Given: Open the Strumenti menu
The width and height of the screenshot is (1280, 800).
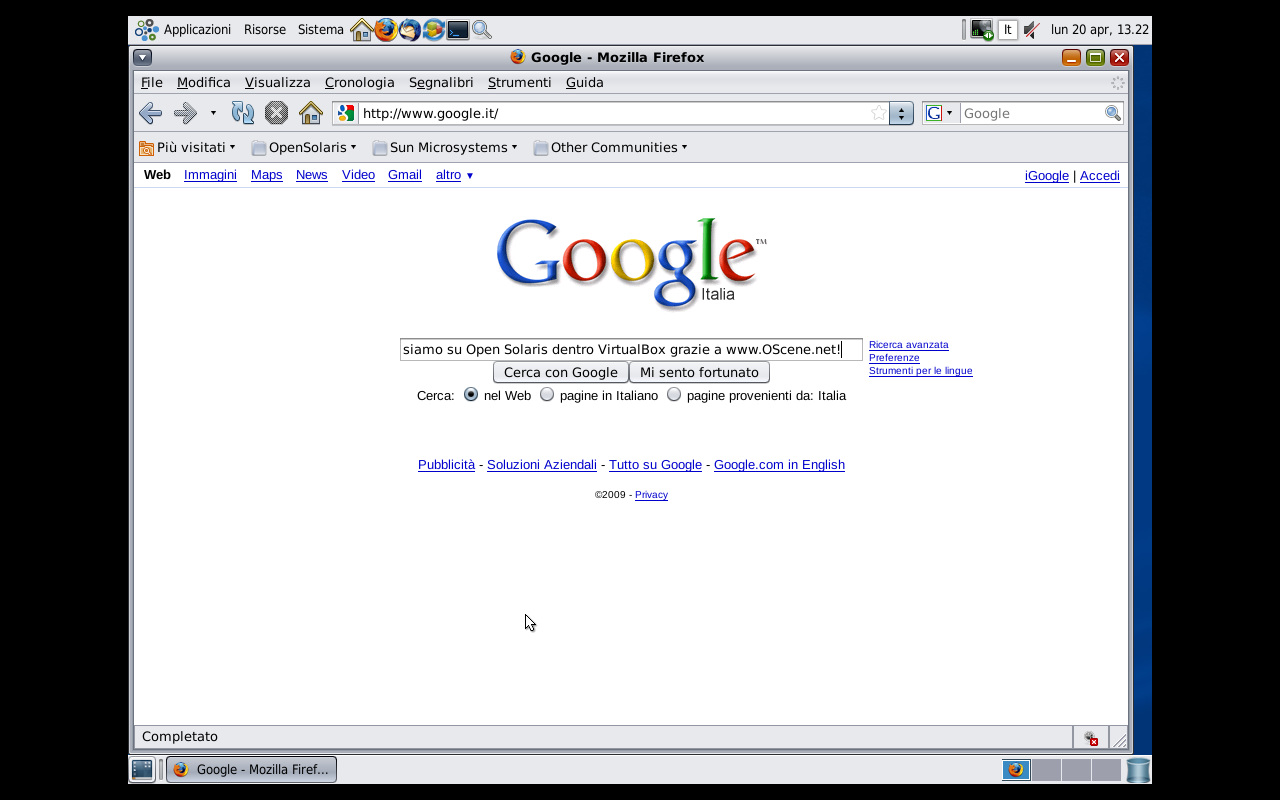Looking at the screenshot, I should (520, 83).
